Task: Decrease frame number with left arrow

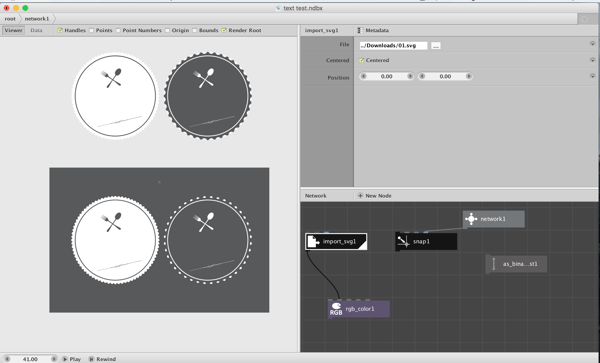Action: click(x=7, y=359)
